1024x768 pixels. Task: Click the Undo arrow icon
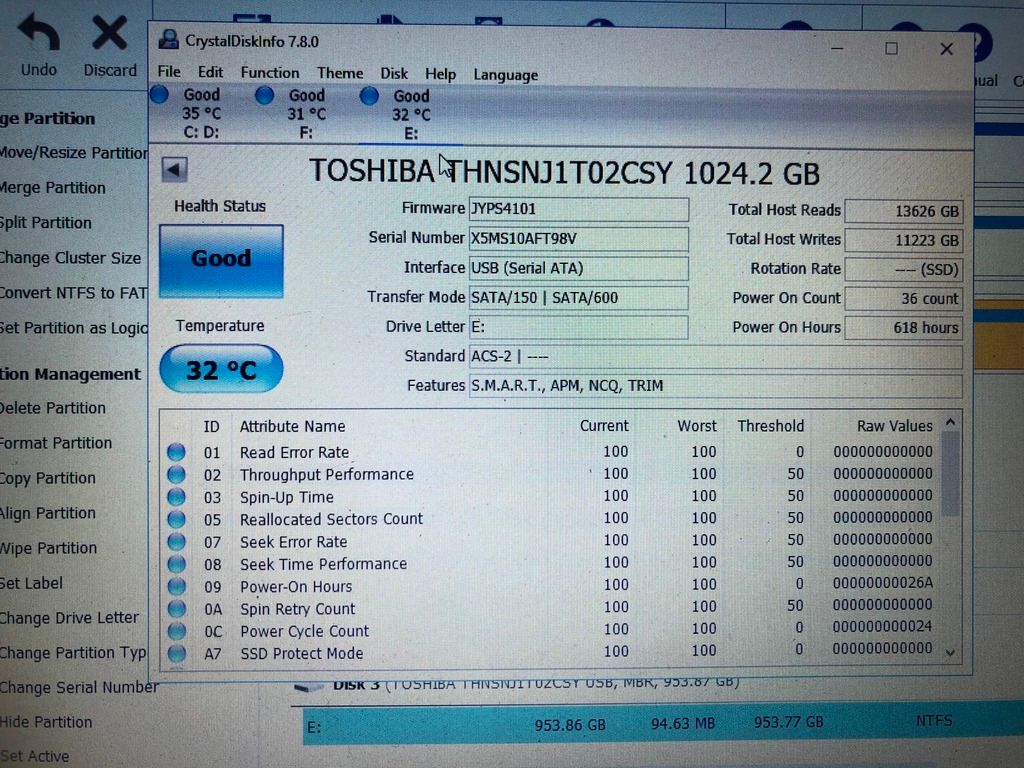point(39,33)
